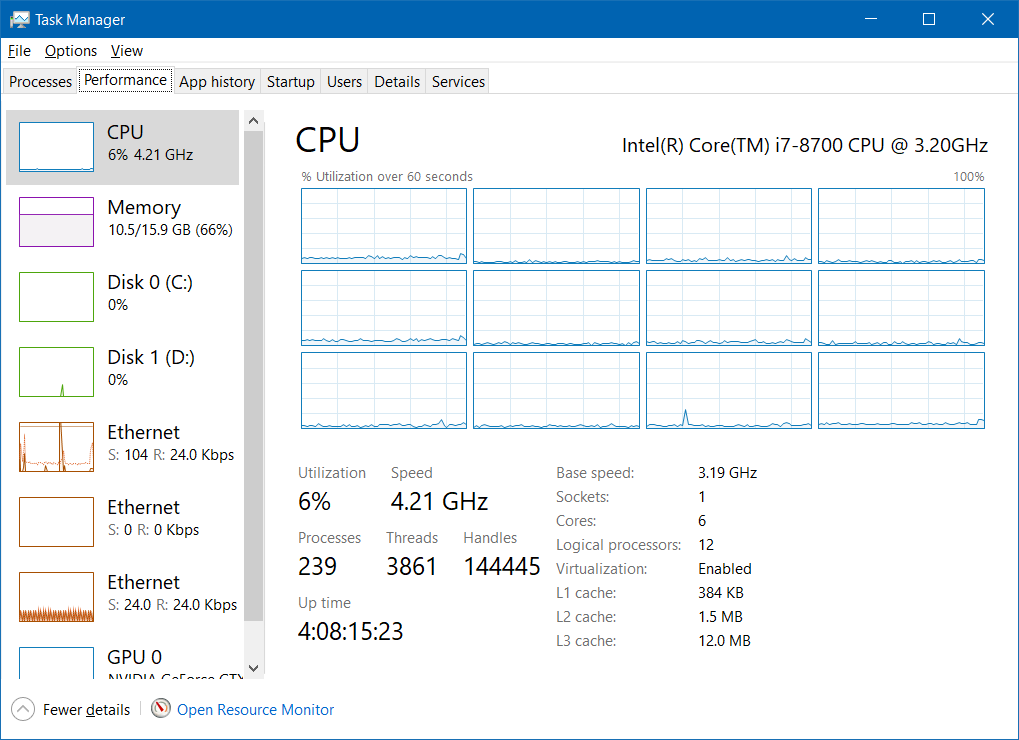Go to the Startup tab
Image resolution: width=1019 pixels, height=740 pixels.
[291, 82]
